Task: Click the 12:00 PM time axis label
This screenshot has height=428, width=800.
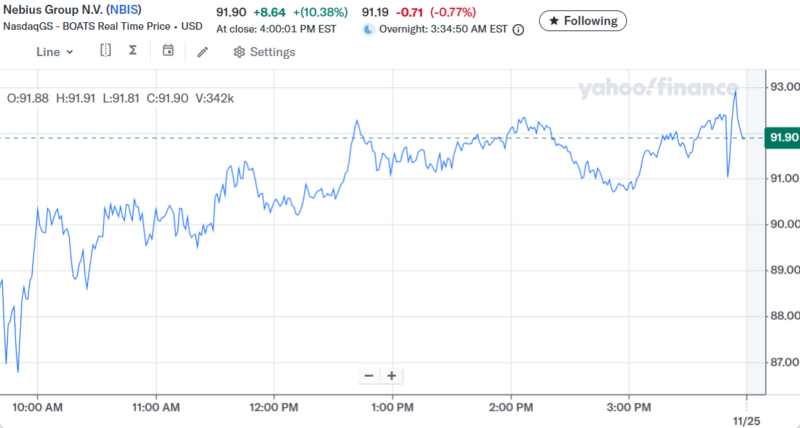Action: click(x=275, y=407)
